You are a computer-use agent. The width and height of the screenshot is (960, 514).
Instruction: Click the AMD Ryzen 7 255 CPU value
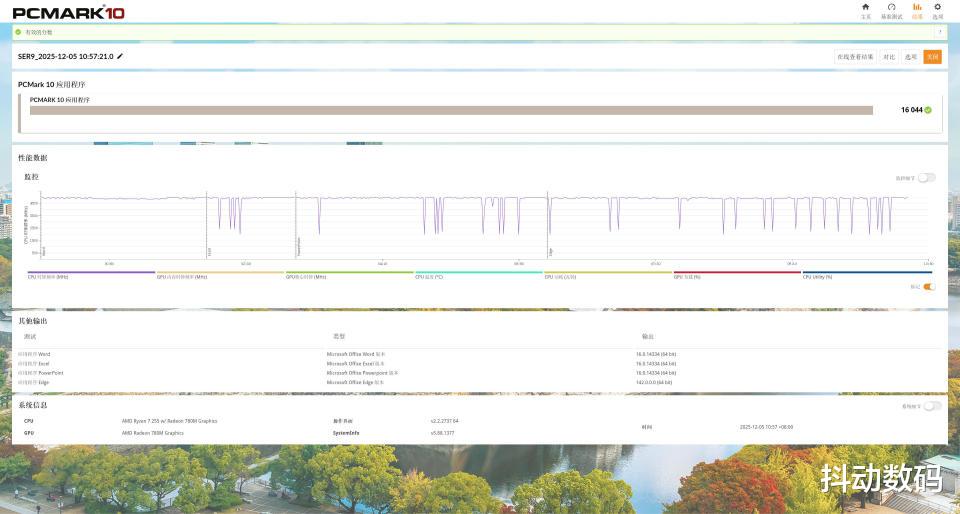pos(169,421)
